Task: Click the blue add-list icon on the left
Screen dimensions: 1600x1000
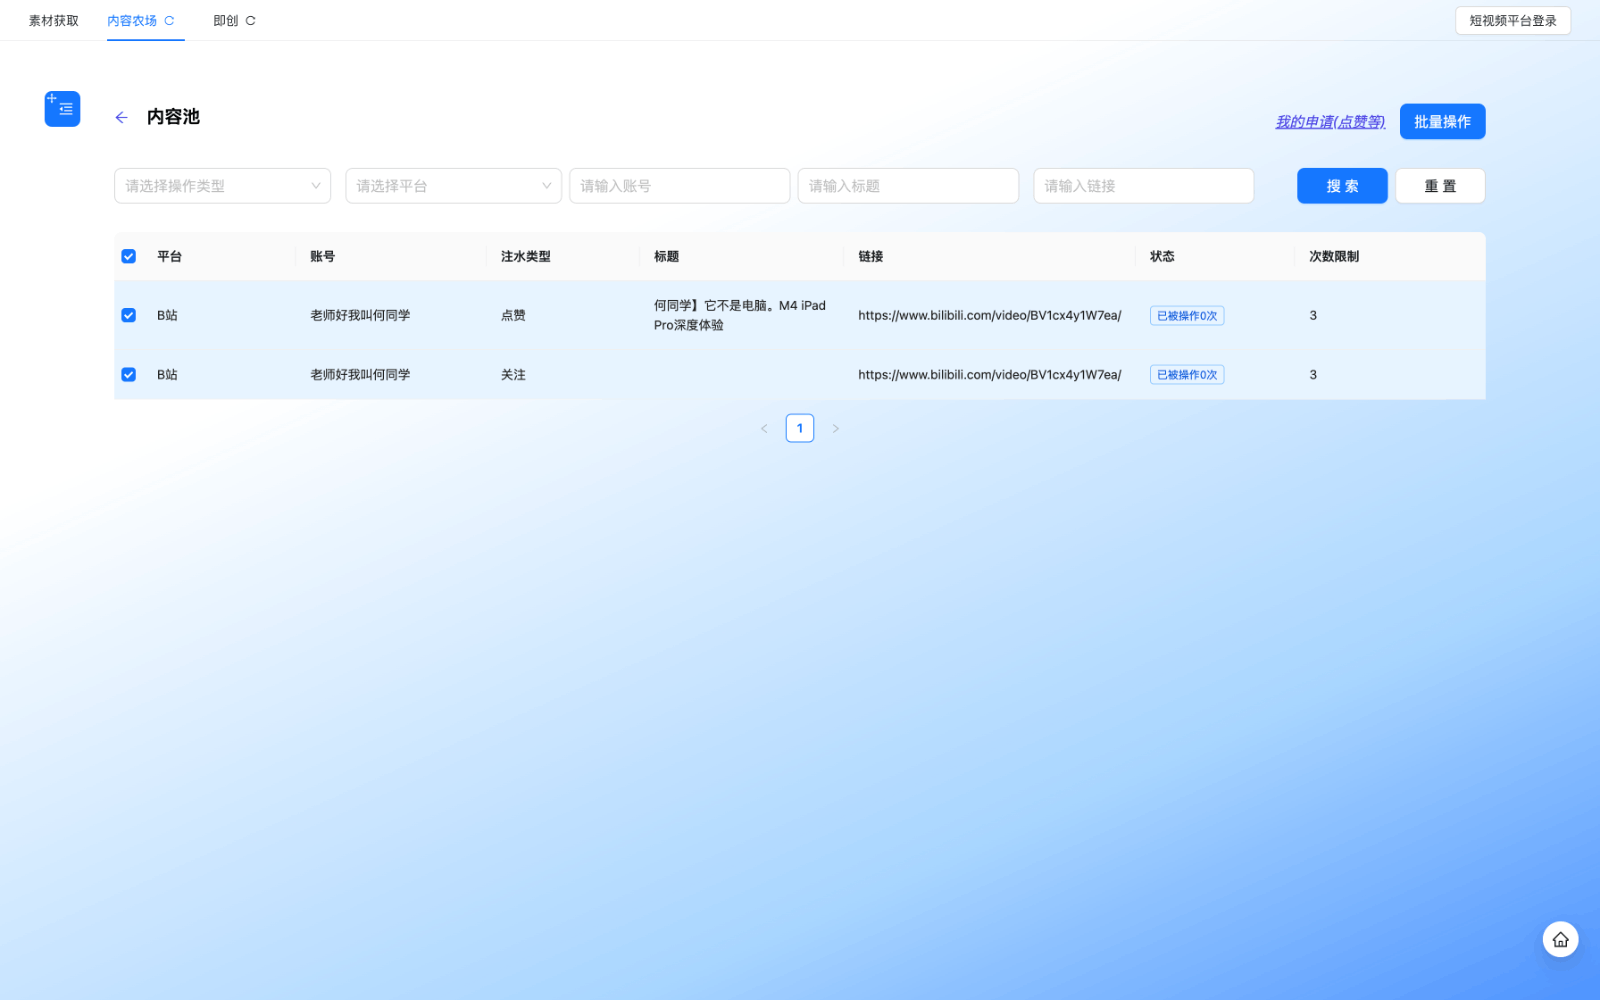Action: click(62, 109)
